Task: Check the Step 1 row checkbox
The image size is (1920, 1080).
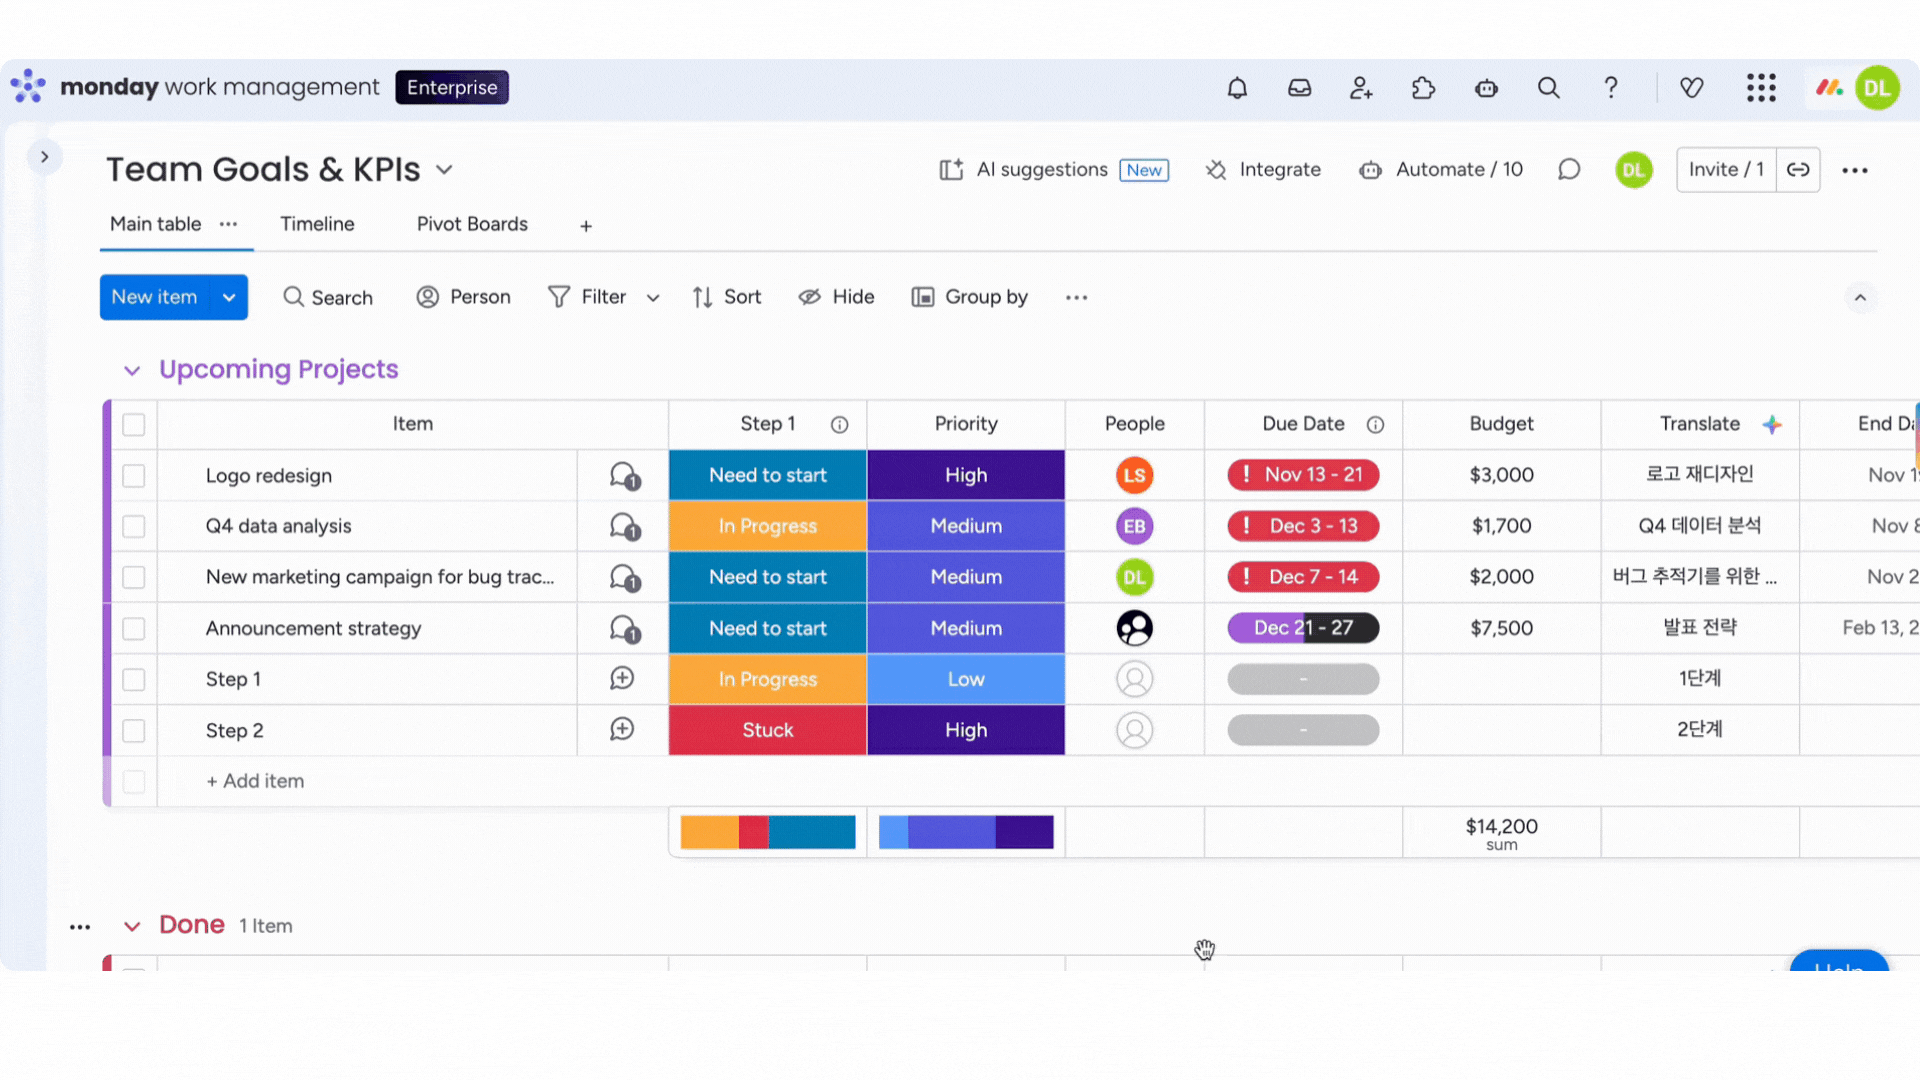Action: tap(134, 680)
